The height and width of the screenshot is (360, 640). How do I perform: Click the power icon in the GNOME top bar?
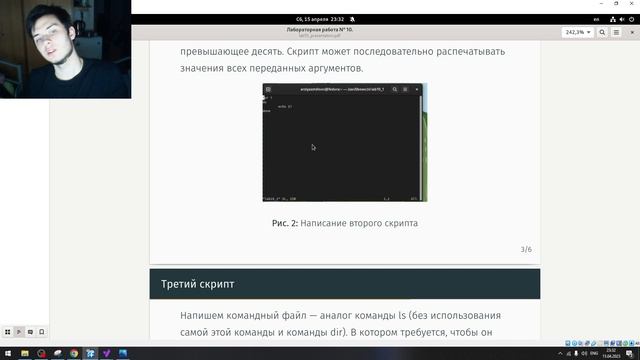[631, 19]
